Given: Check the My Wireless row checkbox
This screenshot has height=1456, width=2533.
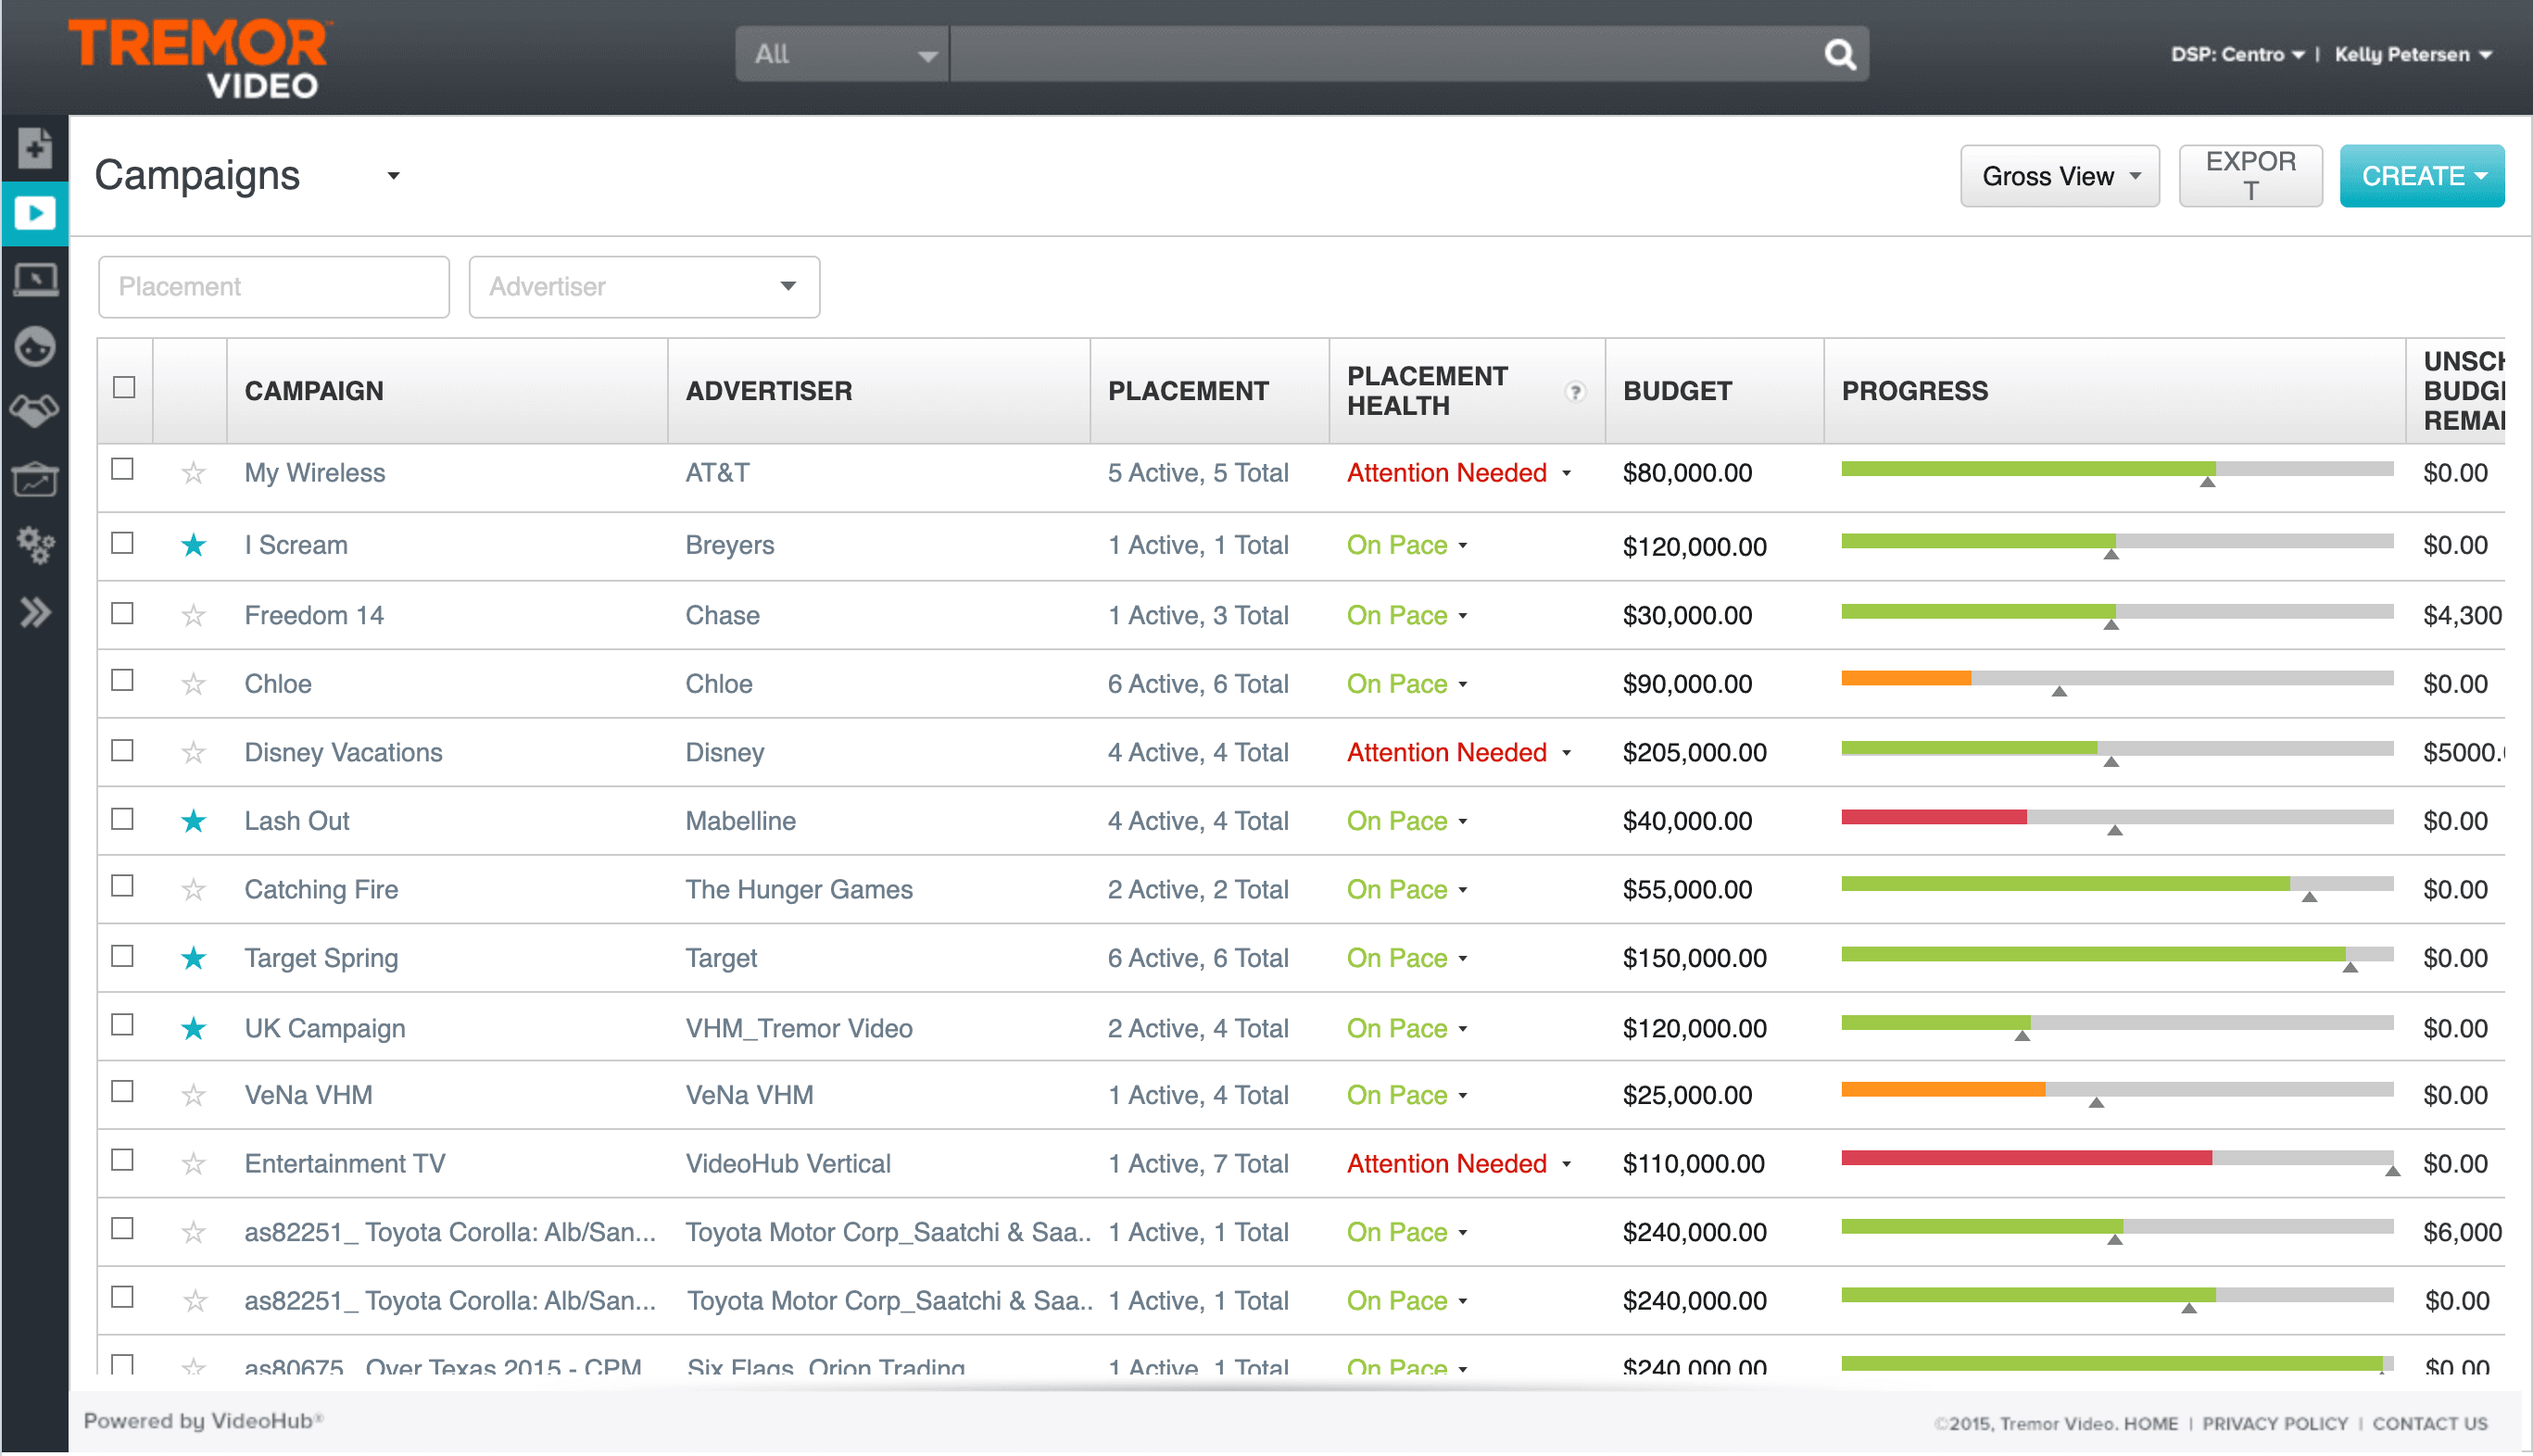Looking at the screenshot, I should pyautogui.click(x=122, y=469).
